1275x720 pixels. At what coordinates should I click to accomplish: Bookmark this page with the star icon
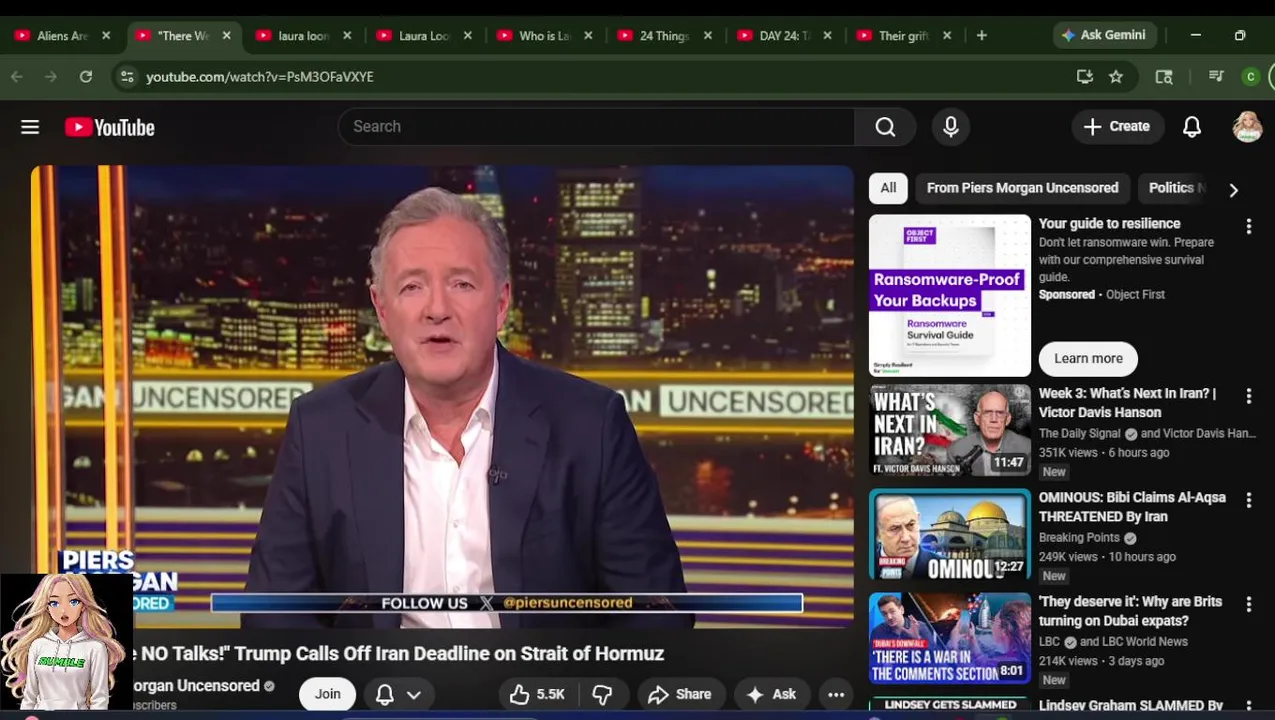[x=1116, y=76]
